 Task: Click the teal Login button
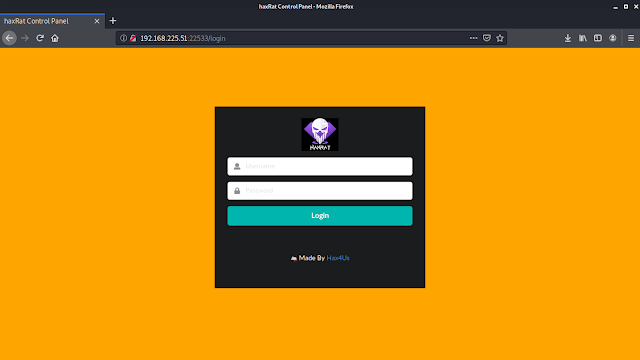pyautogui.click(x=320, y=216)
